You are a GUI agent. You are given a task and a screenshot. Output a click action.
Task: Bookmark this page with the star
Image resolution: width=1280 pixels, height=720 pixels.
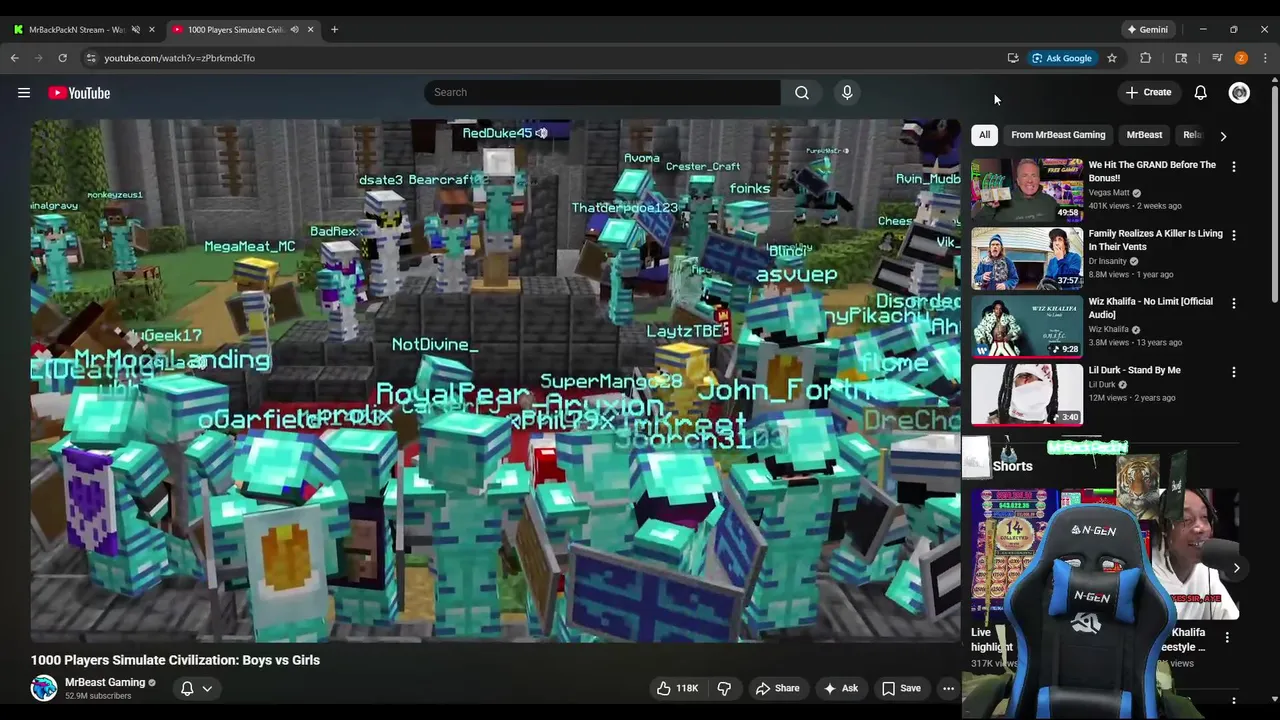tap(1111, 58)
